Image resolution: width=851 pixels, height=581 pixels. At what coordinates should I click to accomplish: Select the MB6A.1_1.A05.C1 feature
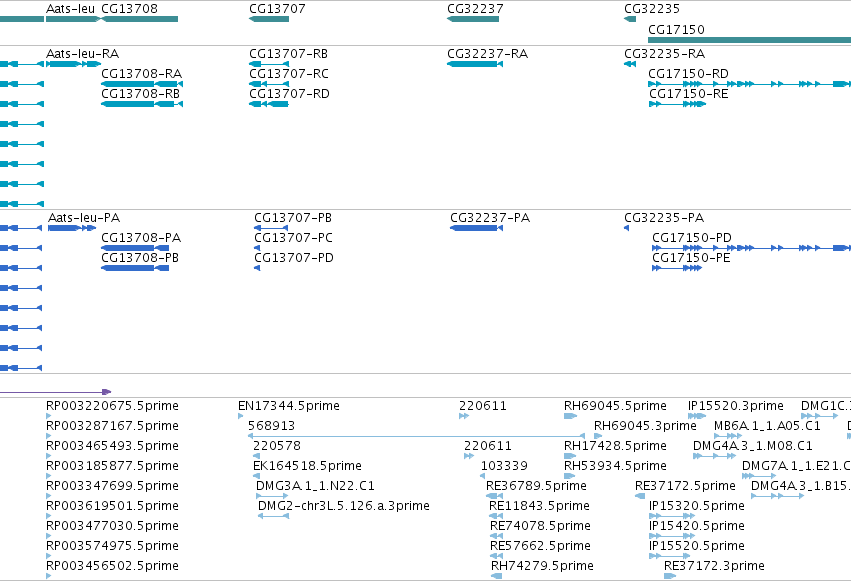tap(728, 436)
